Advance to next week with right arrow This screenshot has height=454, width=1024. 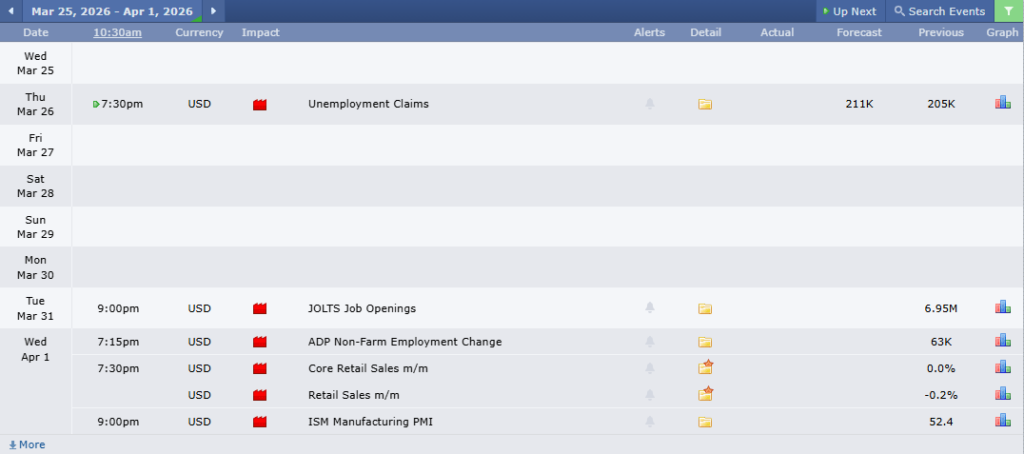click(213, 11)
